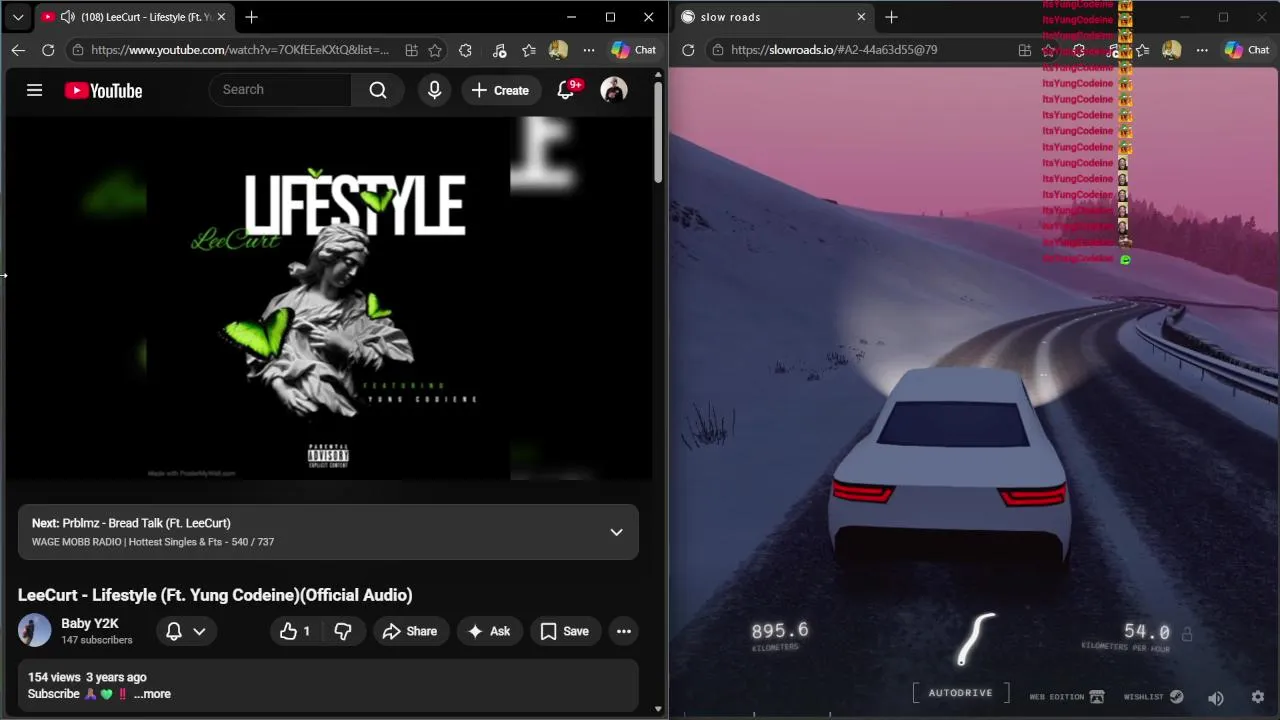
Task: Open the WISHLIST Steam link
Action: [x=1153, y=697]
